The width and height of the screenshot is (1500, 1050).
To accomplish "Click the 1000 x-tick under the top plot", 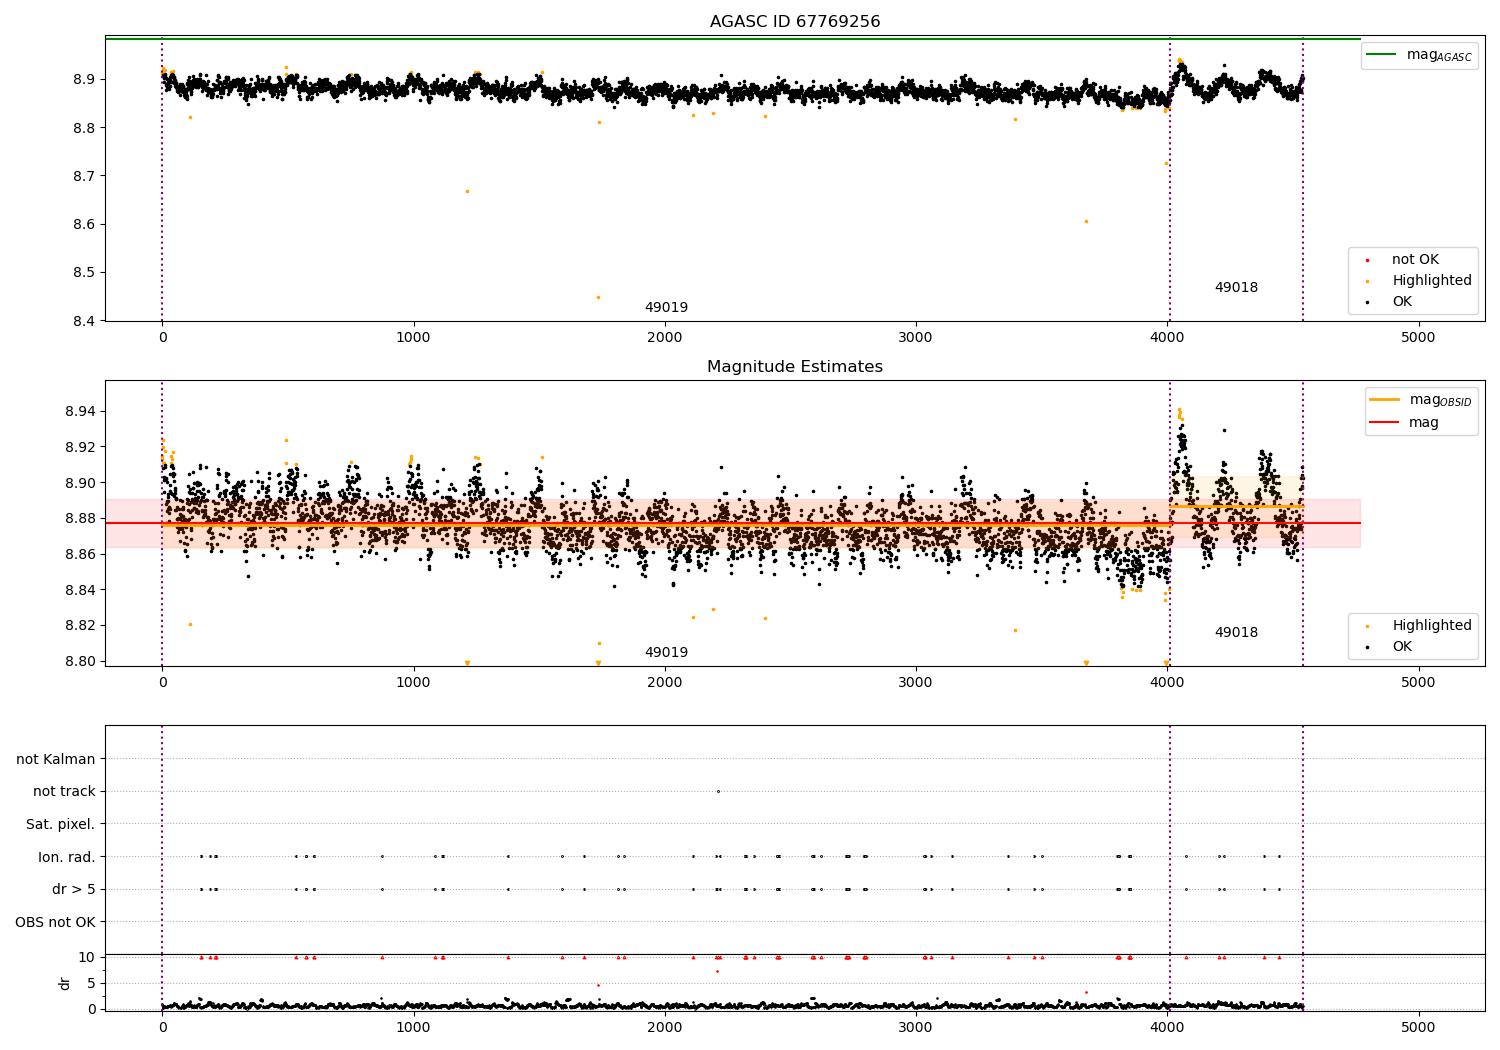I will pos(413,338).
